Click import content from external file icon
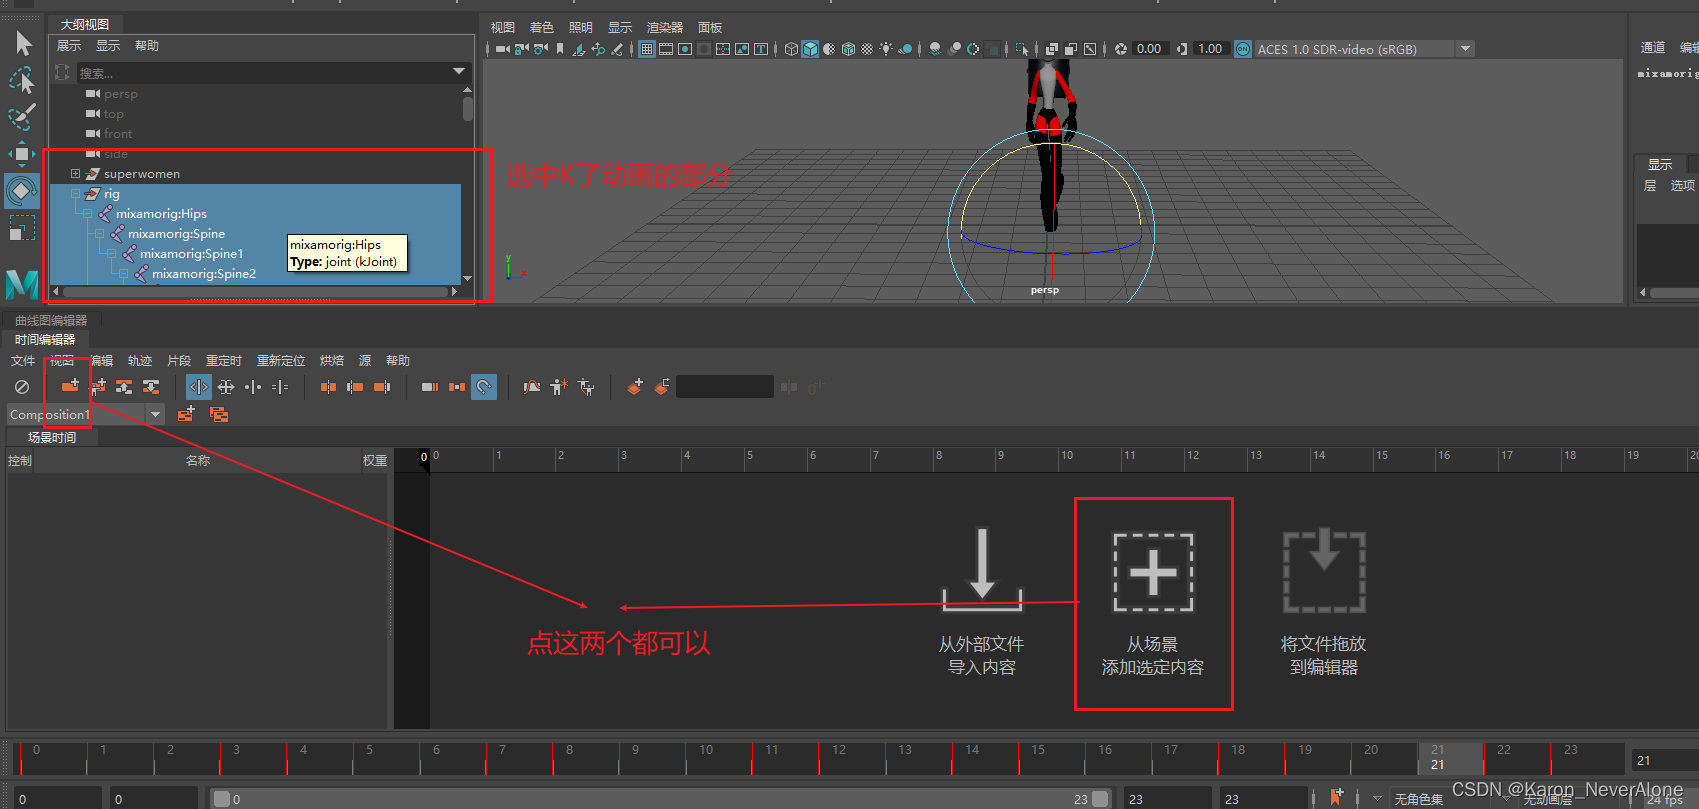 982,570
